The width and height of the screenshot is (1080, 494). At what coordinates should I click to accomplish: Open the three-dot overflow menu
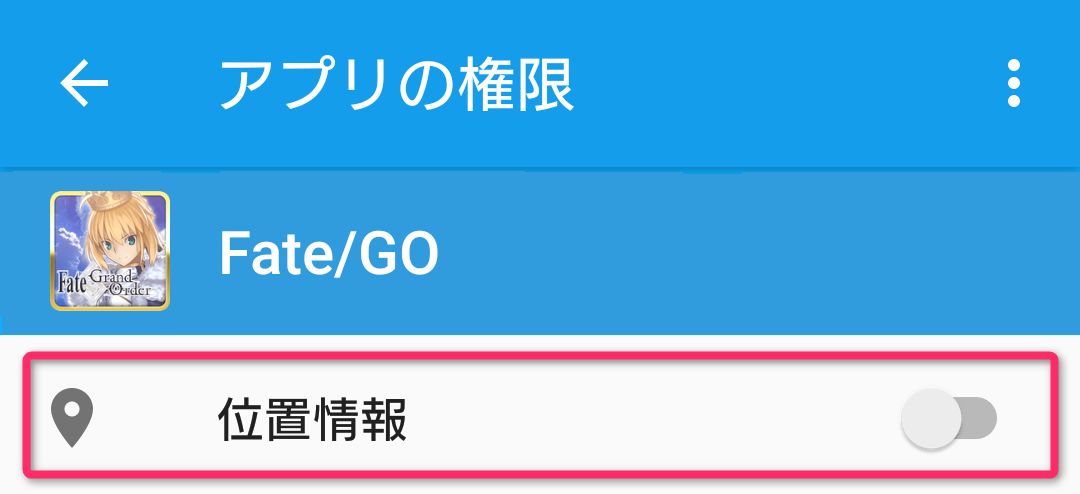point(1014,83)
